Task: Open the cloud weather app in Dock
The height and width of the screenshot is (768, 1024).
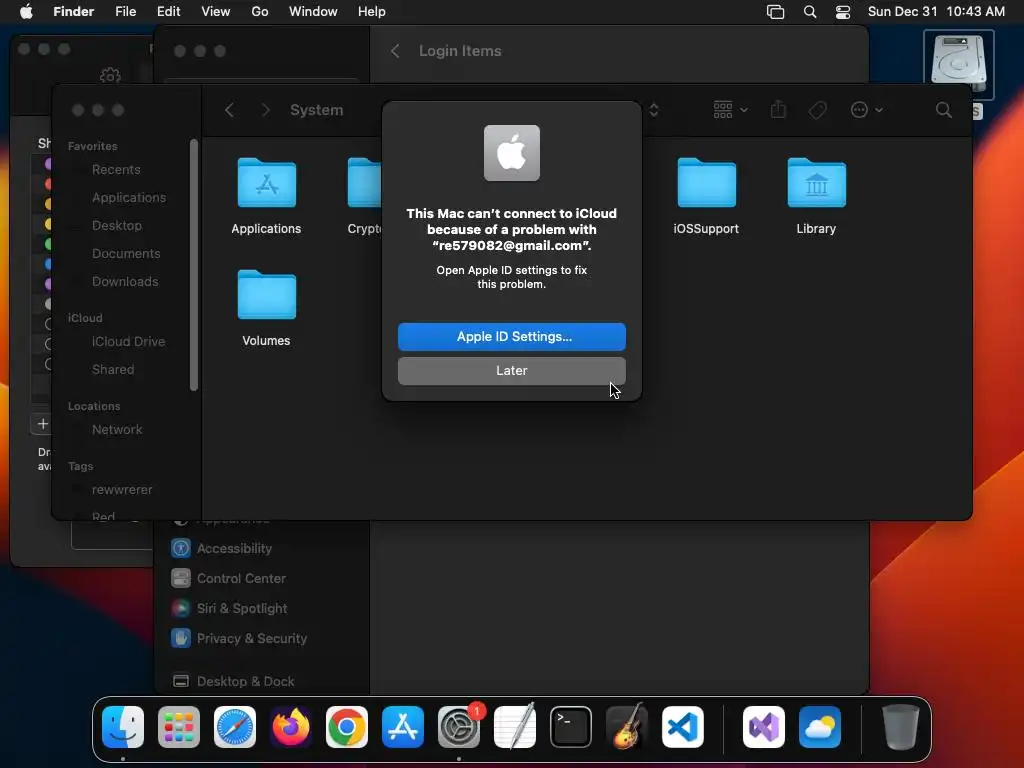Action: coord(820,727)
